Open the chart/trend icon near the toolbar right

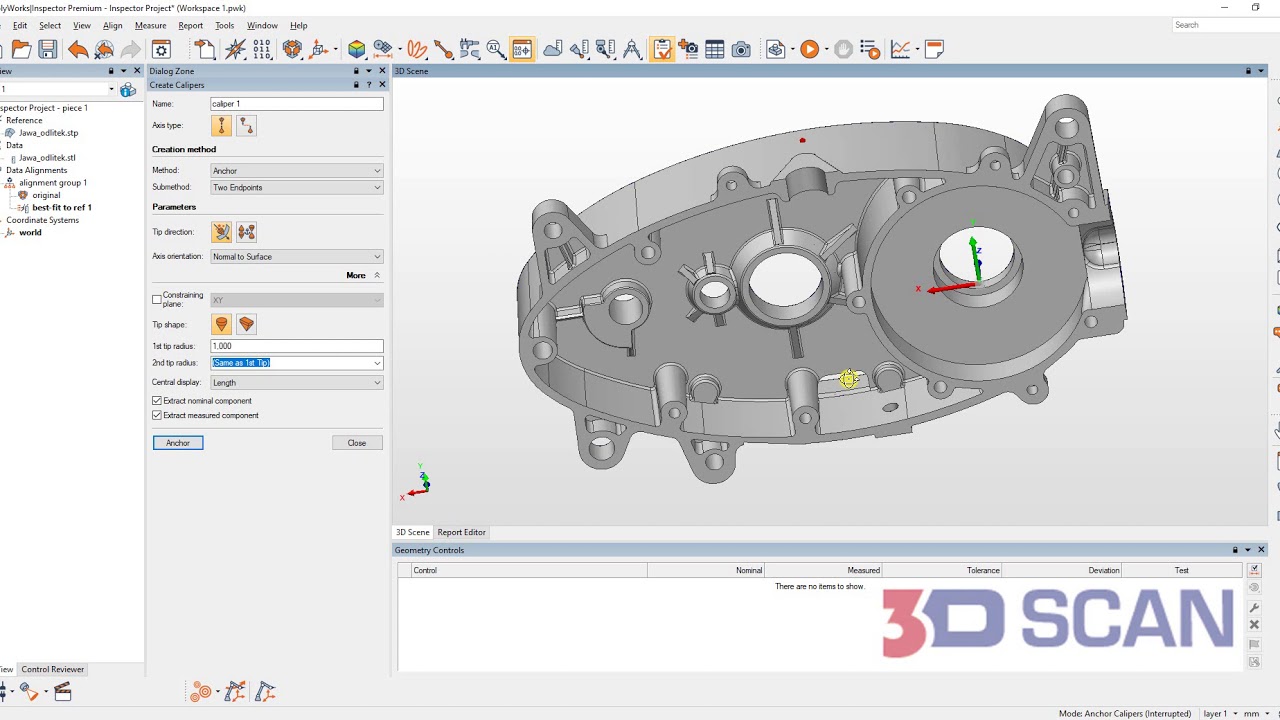[899, 48]
